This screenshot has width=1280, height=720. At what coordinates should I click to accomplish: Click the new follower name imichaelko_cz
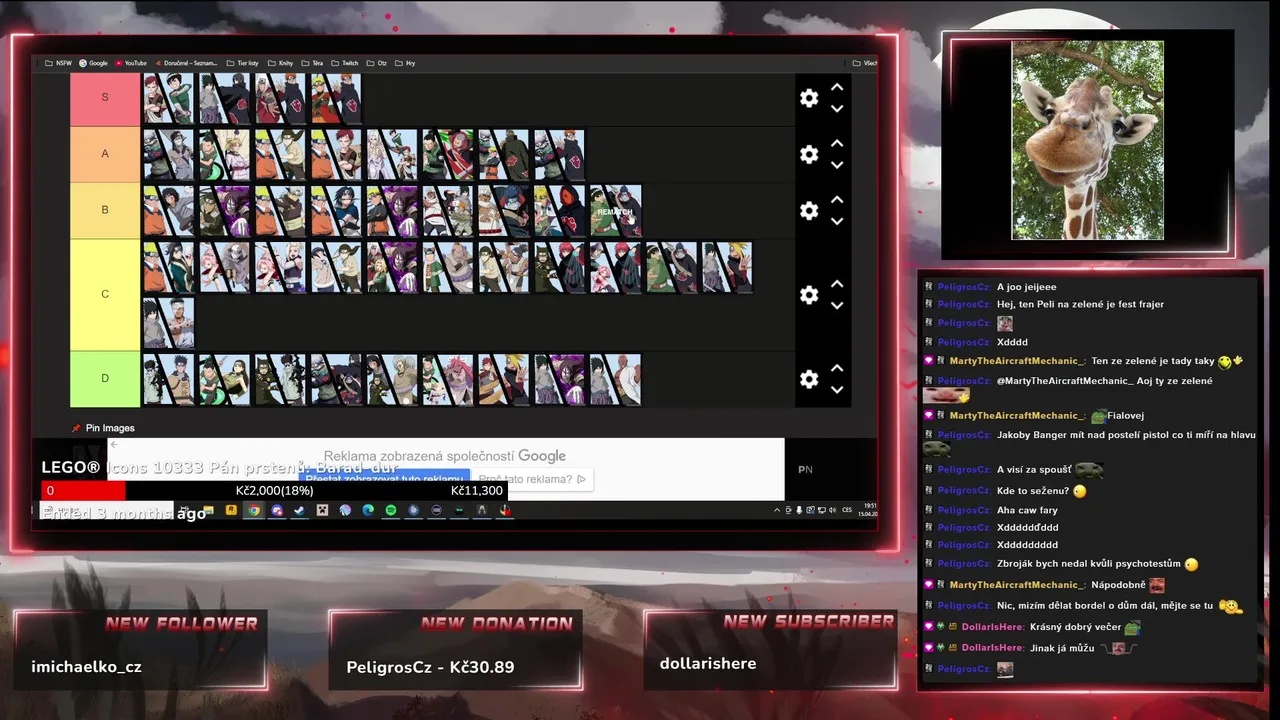pyautogui.click(x=86, y=667)
